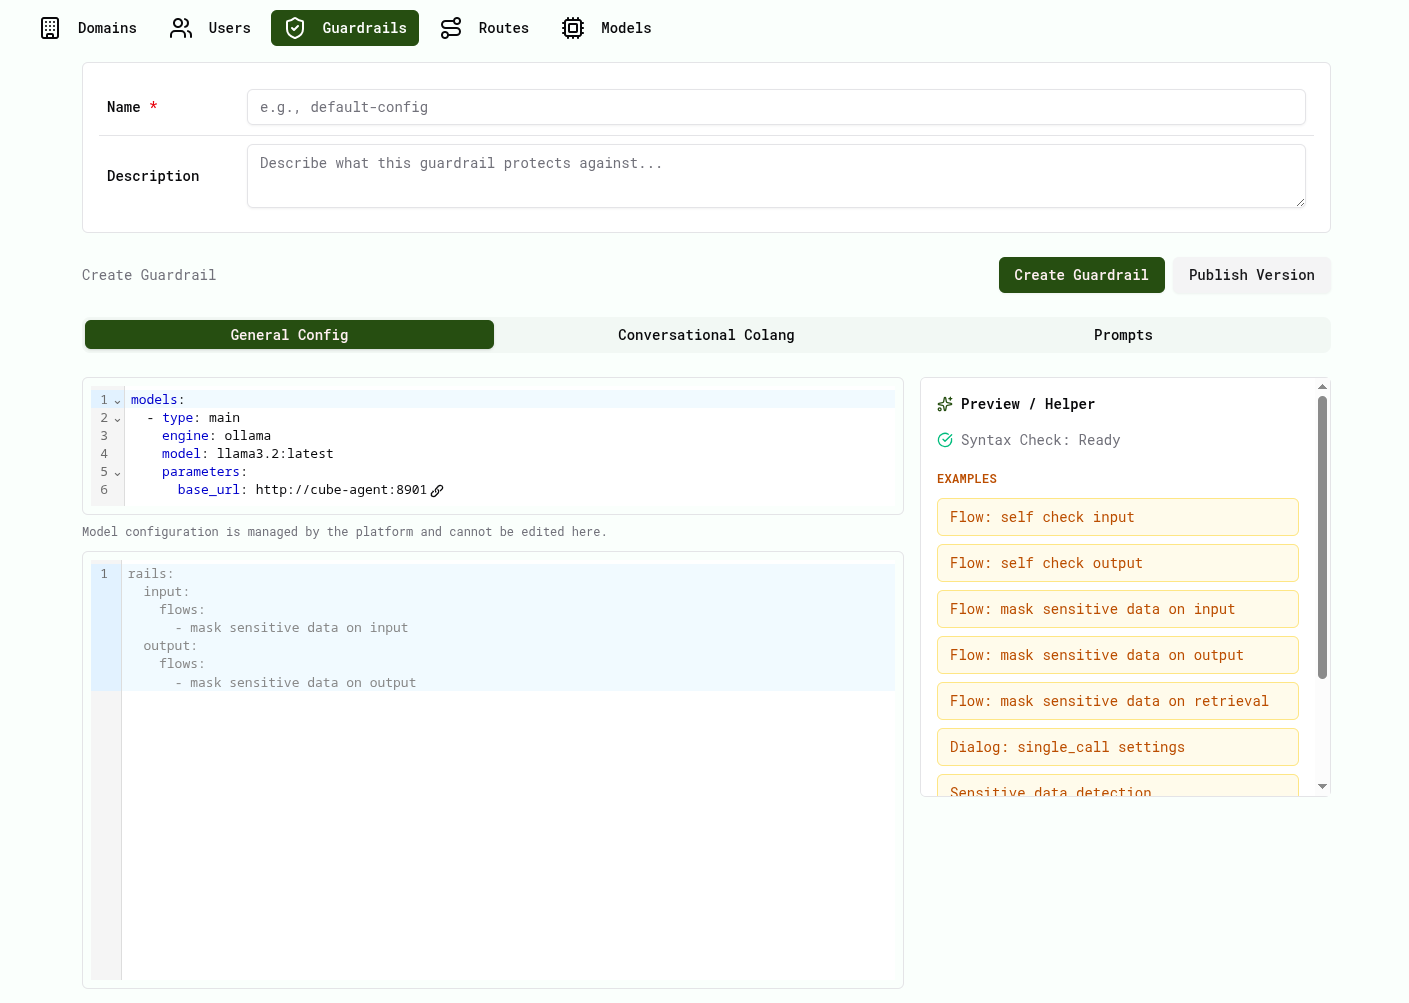Click the 'engine: ollama' line in models editor
Image resolution: width=1409 pixels, height=1003 pixels.
pos(216,436)
